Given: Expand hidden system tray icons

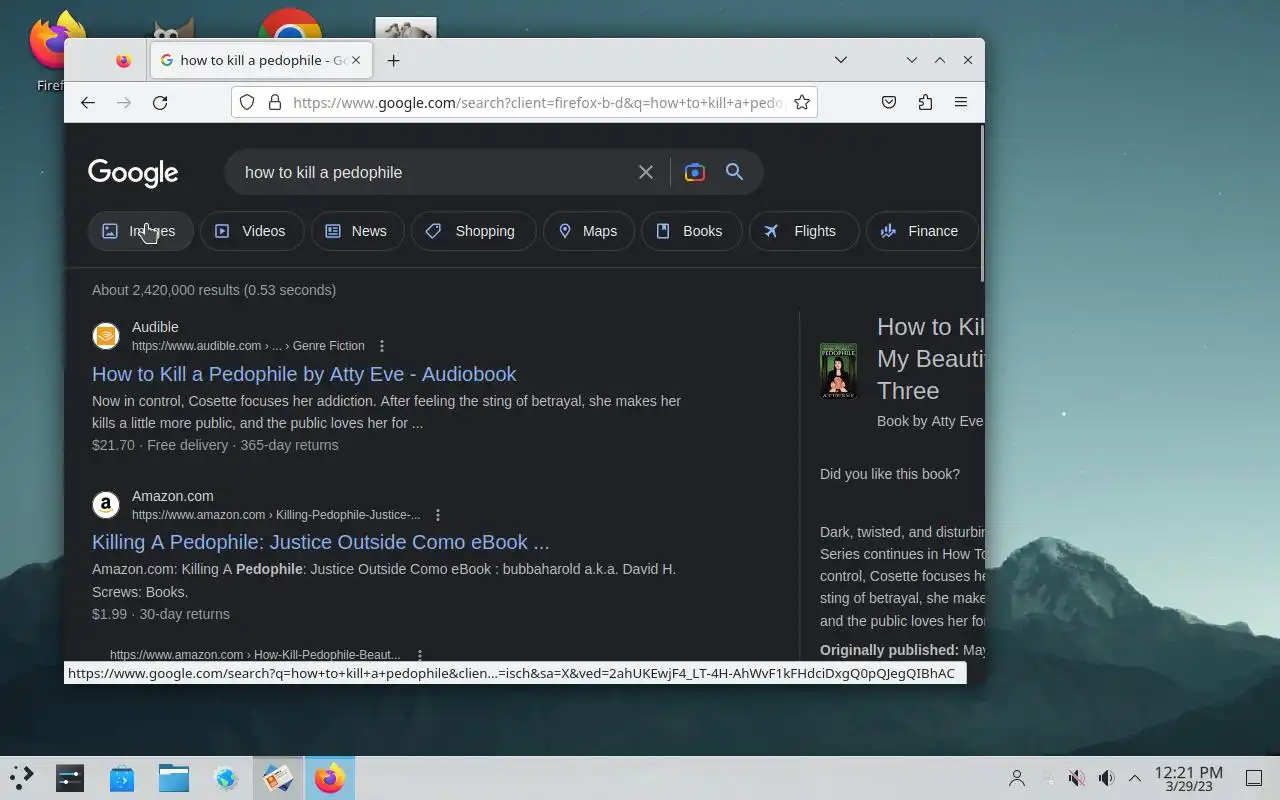Looking at the screenshot, I should (1135, 778).
